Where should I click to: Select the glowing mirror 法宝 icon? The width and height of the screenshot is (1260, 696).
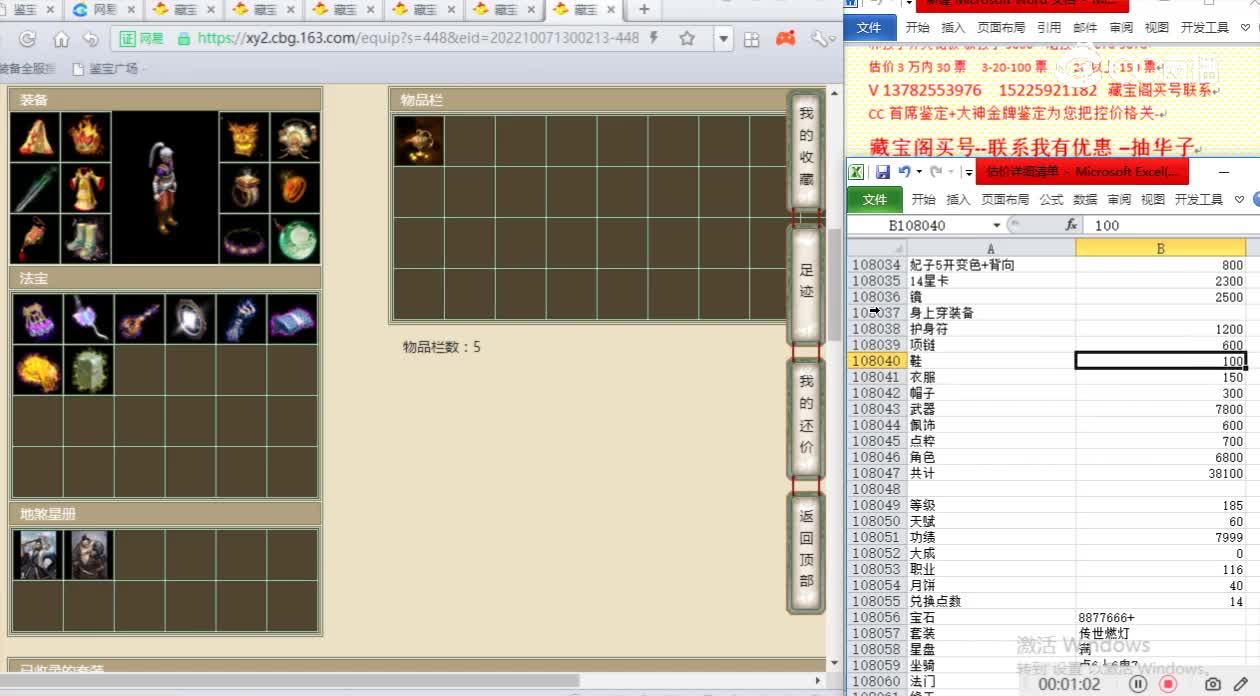click(x=191, y=319)
